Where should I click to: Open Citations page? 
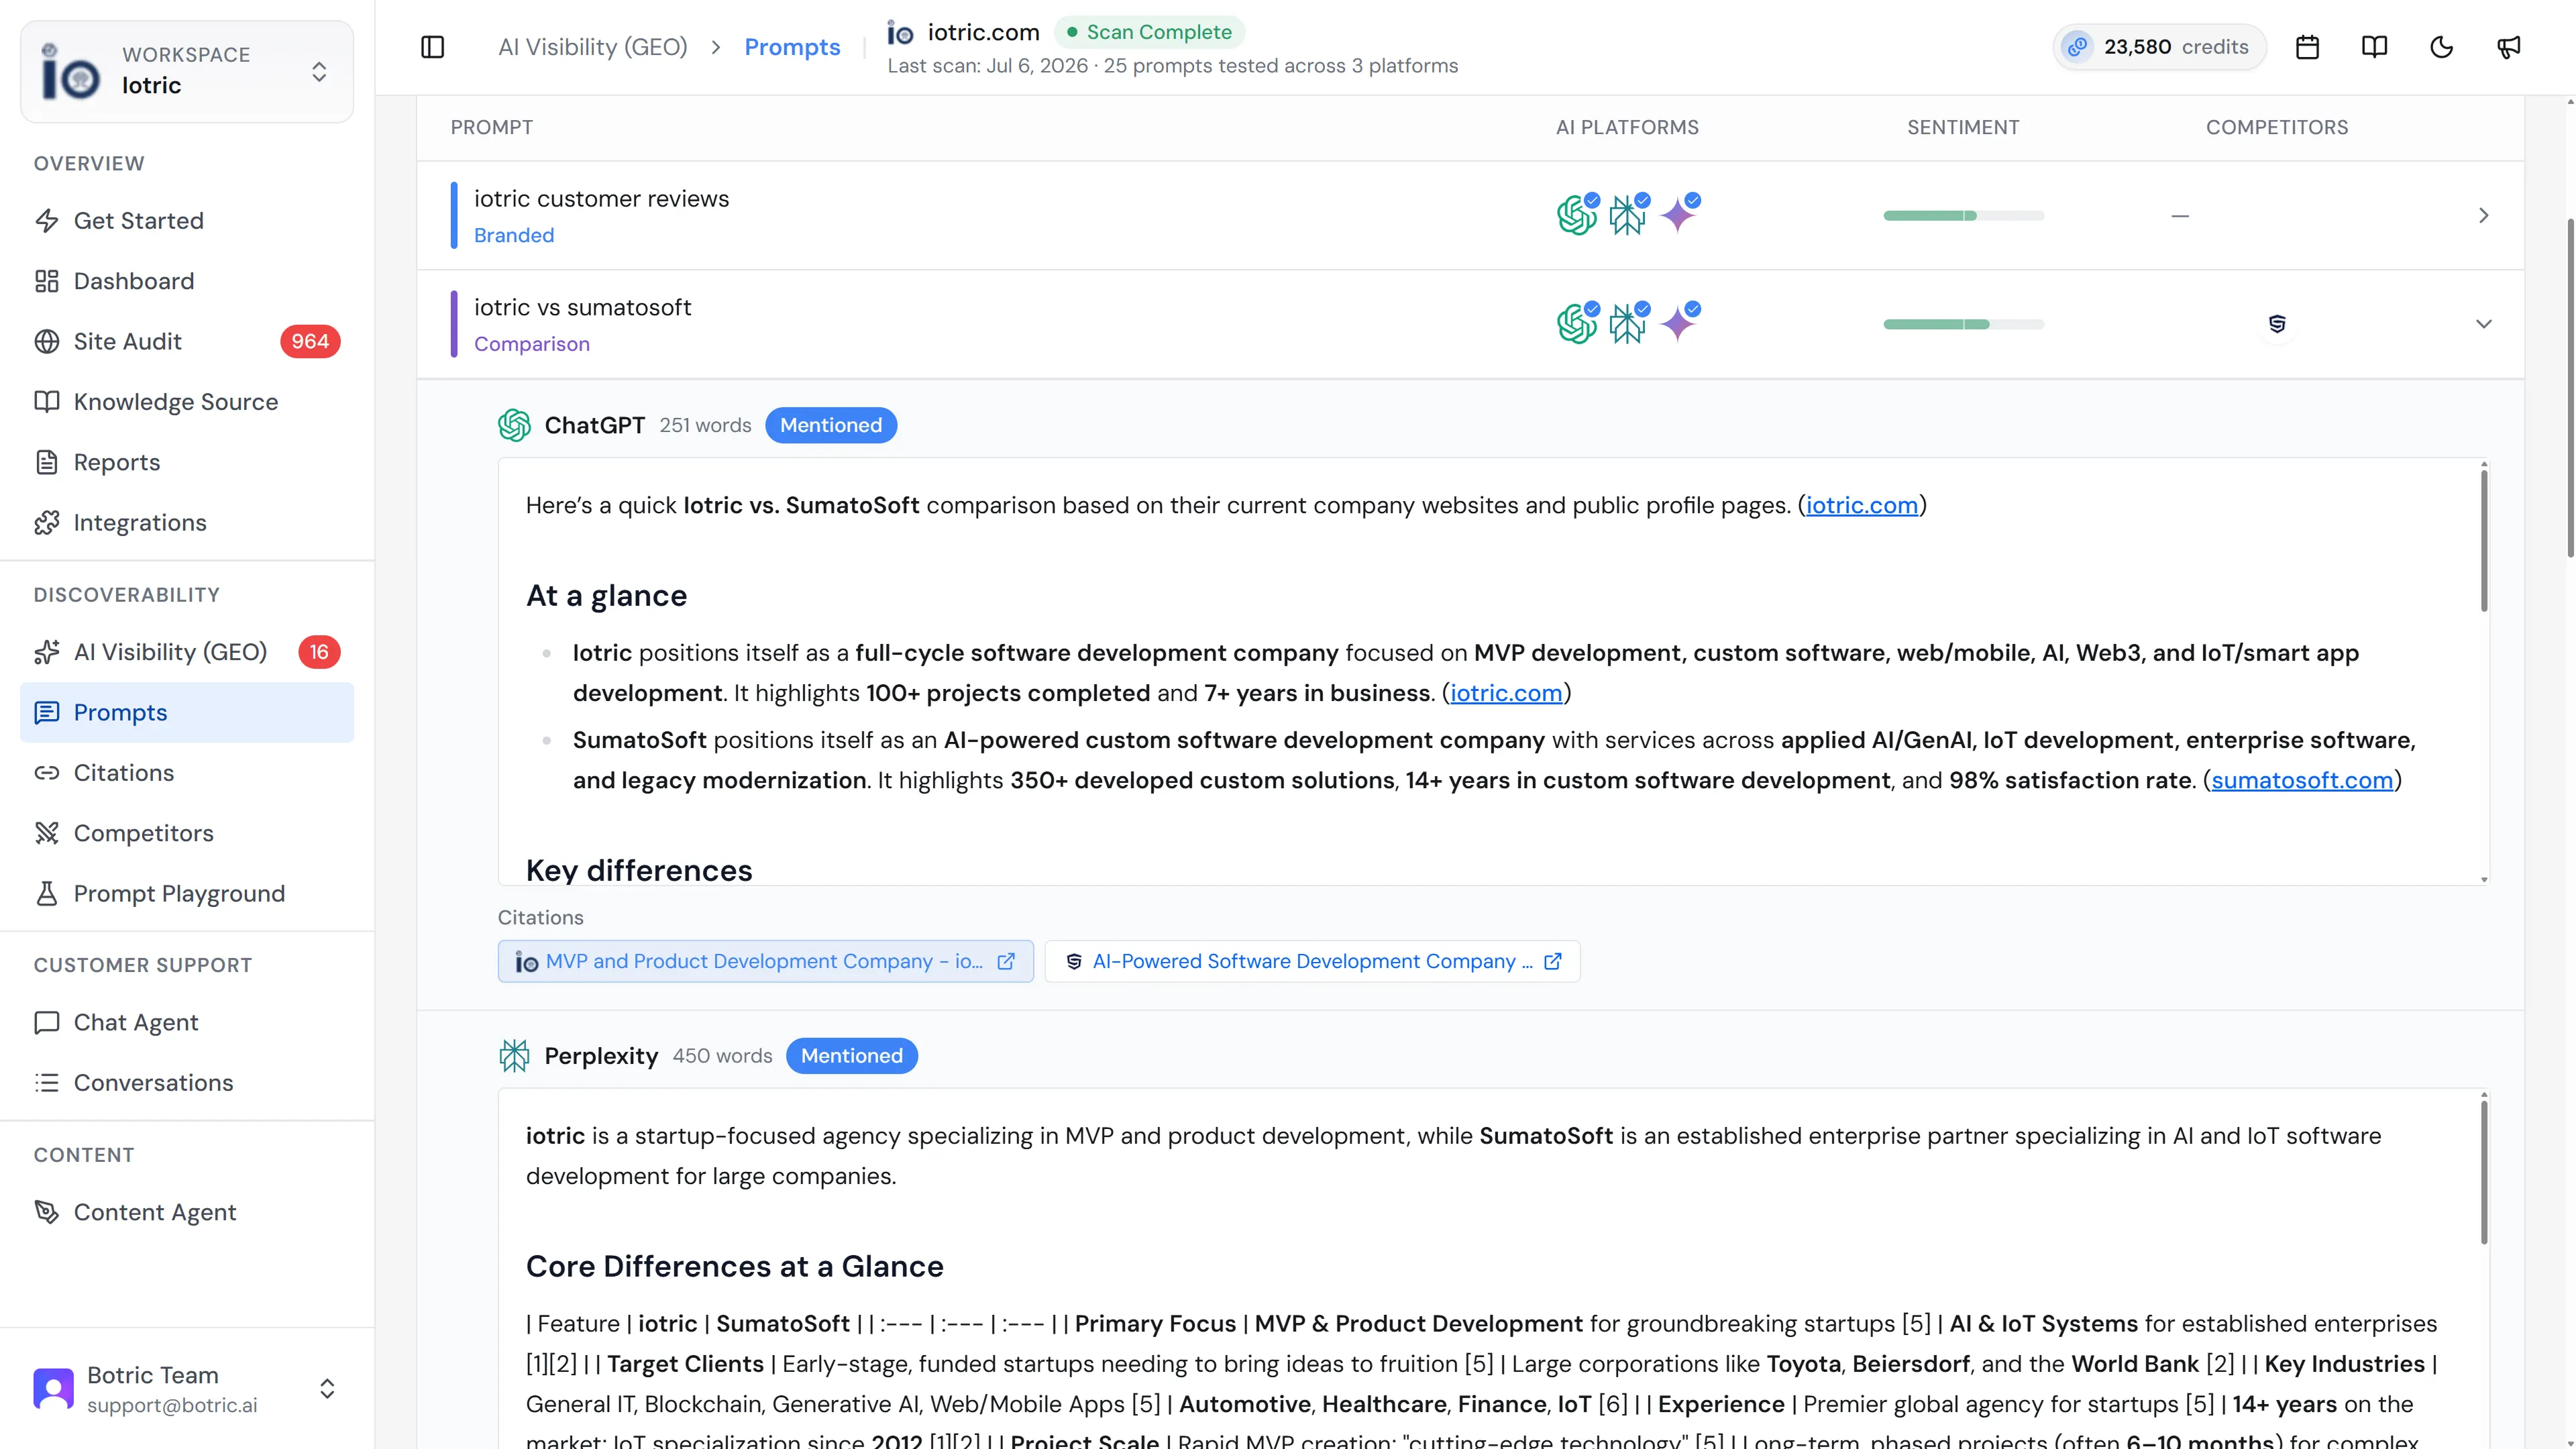point(187,773)
